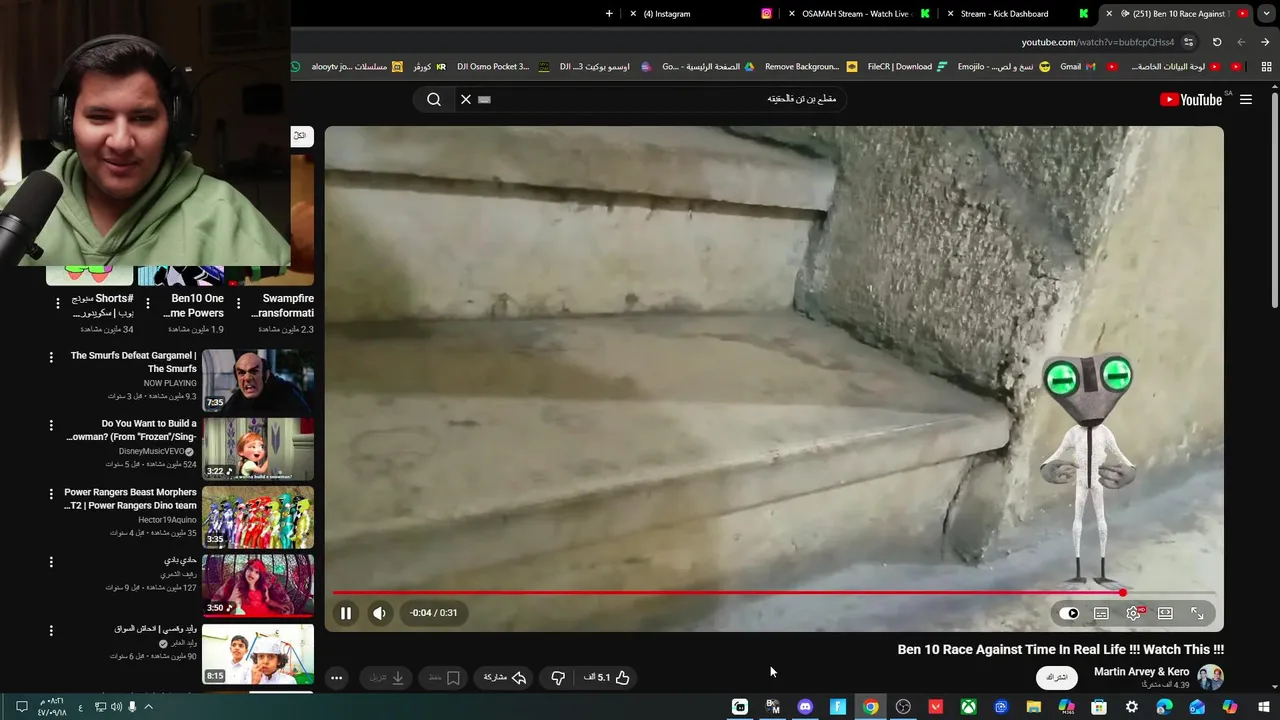Open Martin Arvey & Kero channel name

(x=1141, y=671)
